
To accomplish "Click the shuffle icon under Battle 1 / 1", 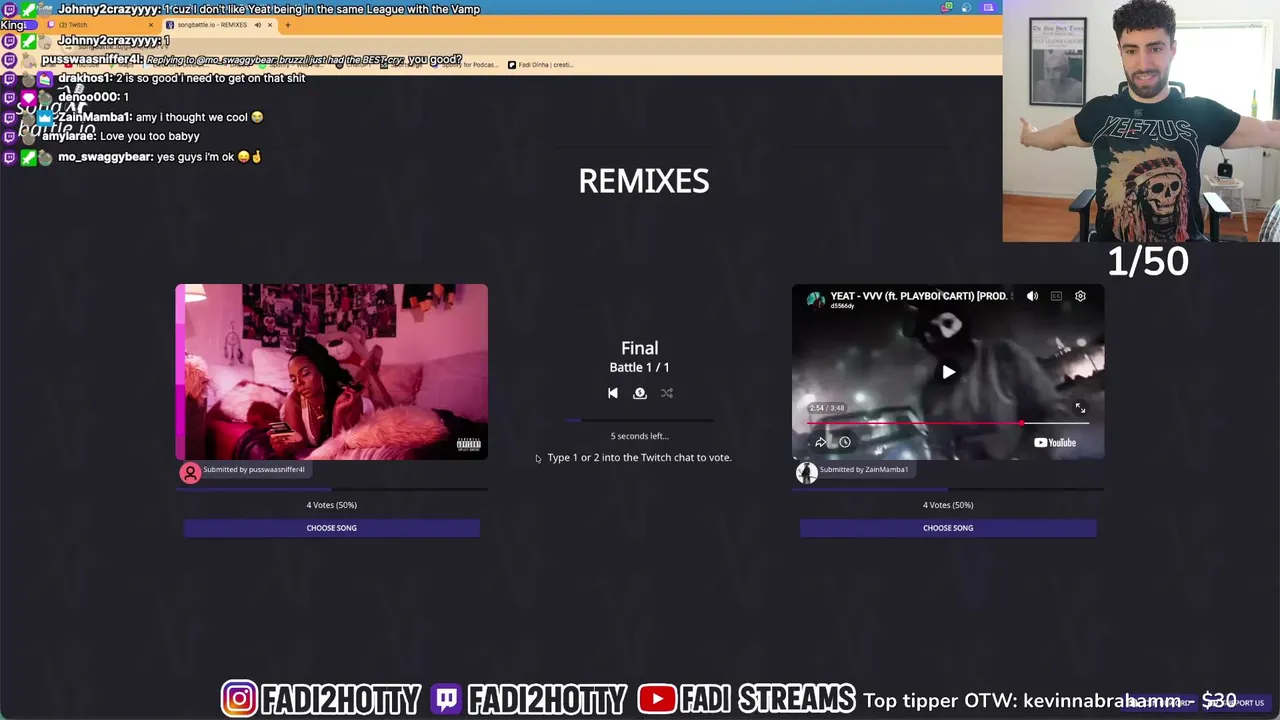I will [667, 393].
